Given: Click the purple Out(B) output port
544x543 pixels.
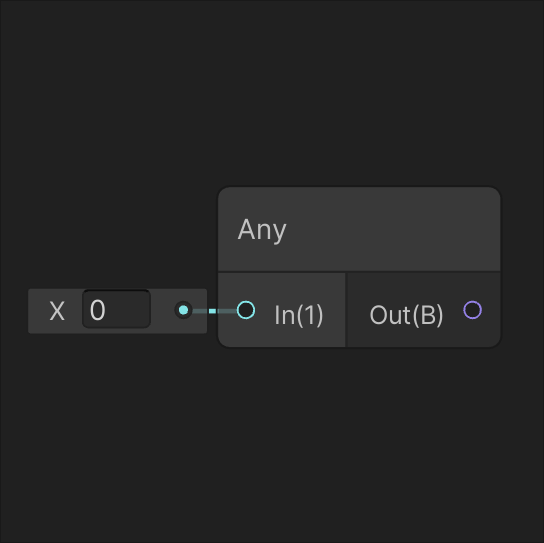Looking at the screenshot, I should tap(473, 310).
